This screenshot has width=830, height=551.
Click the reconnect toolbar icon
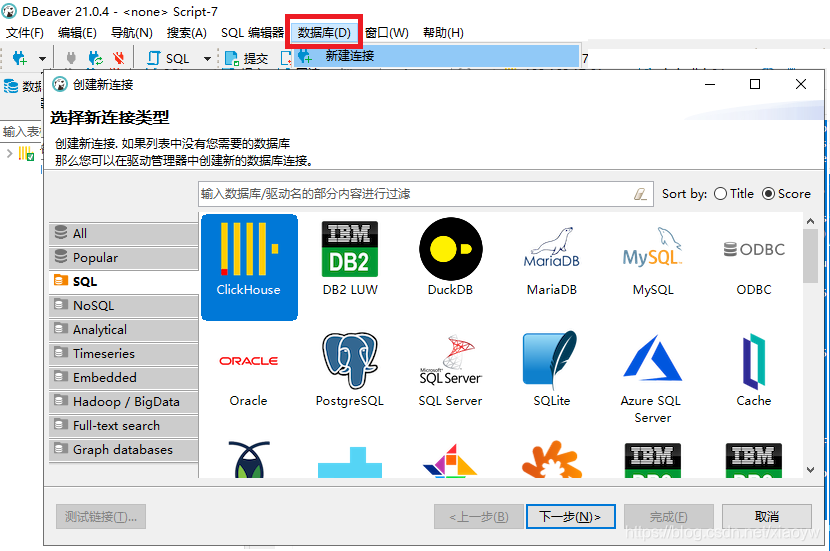coord(96,58)
